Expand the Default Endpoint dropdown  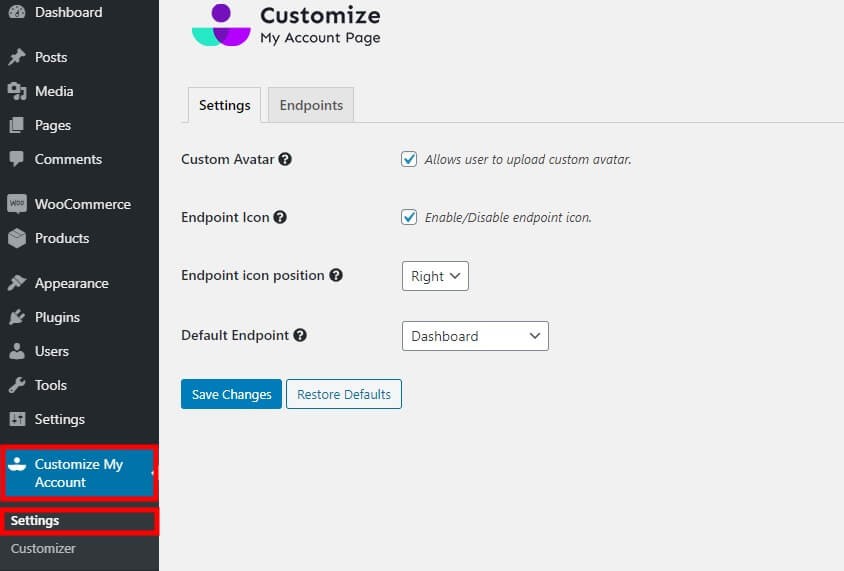click(475, 336)
